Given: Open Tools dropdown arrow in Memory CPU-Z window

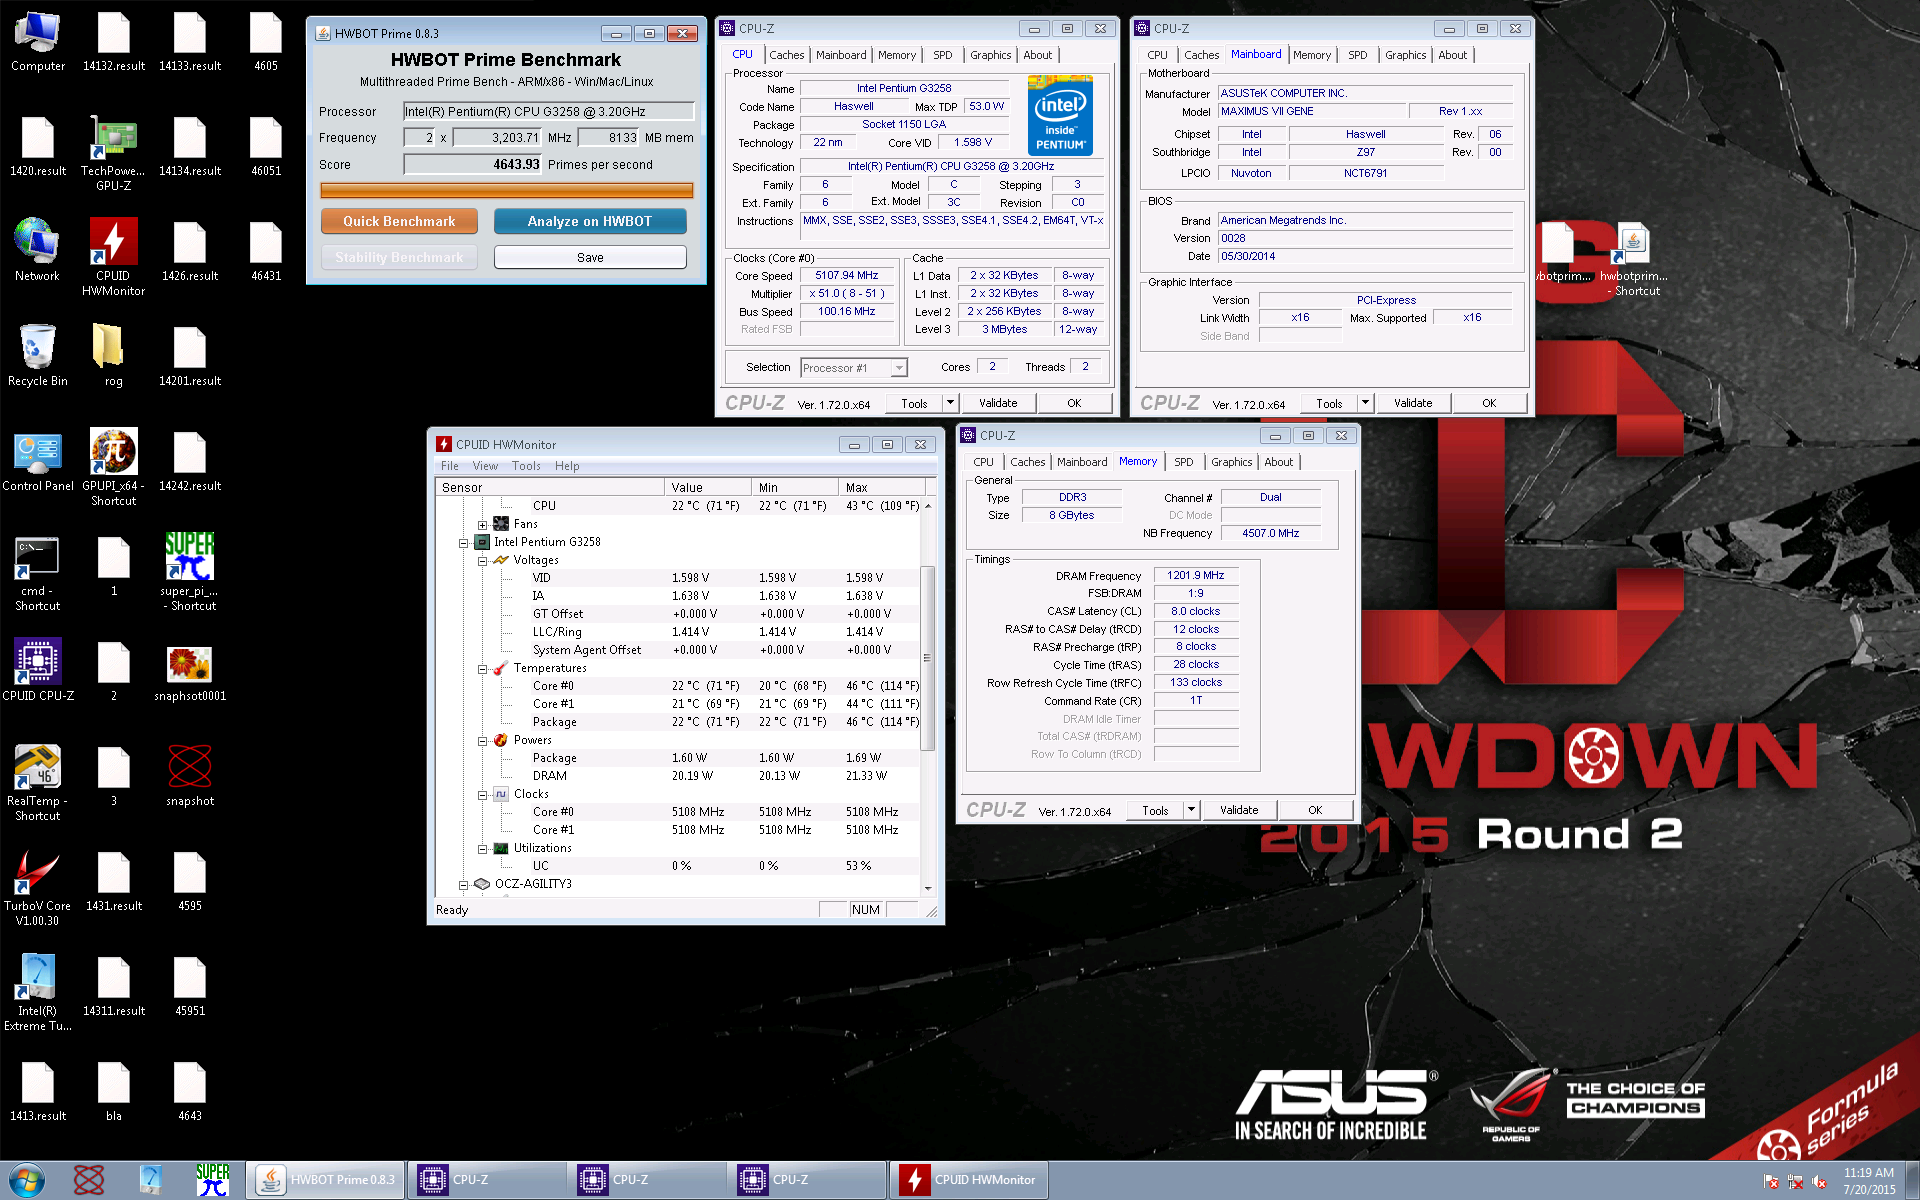Looking at the screenshot, I should (1191, 810).
